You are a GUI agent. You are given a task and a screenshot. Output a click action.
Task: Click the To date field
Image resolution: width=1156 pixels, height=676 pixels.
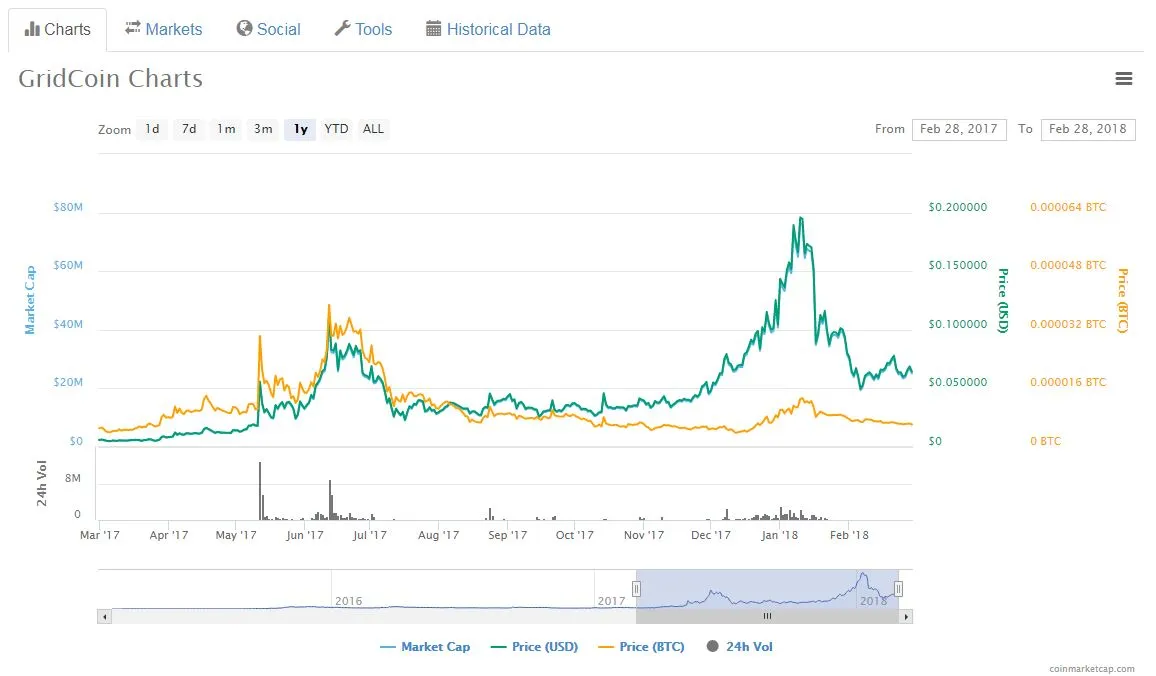(1087, 129)
